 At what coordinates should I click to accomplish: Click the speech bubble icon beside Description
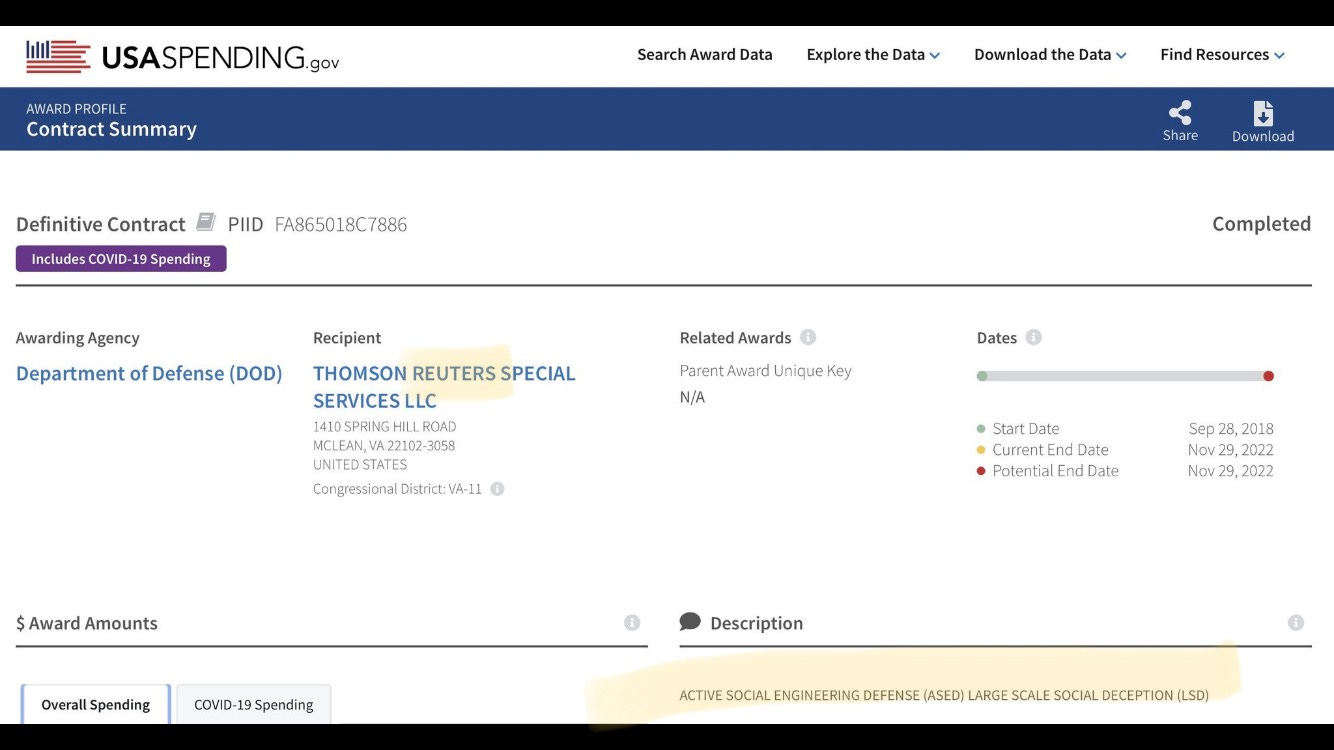690,622
